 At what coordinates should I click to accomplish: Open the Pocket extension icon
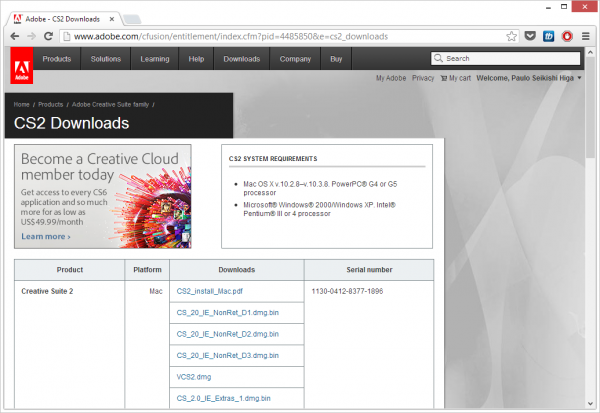click(x=530, y=36)
